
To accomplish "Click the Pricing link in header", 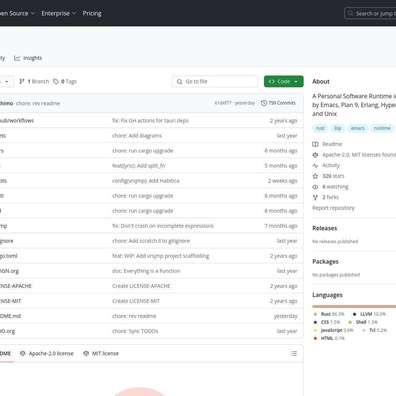I will [x=92, y=13].
